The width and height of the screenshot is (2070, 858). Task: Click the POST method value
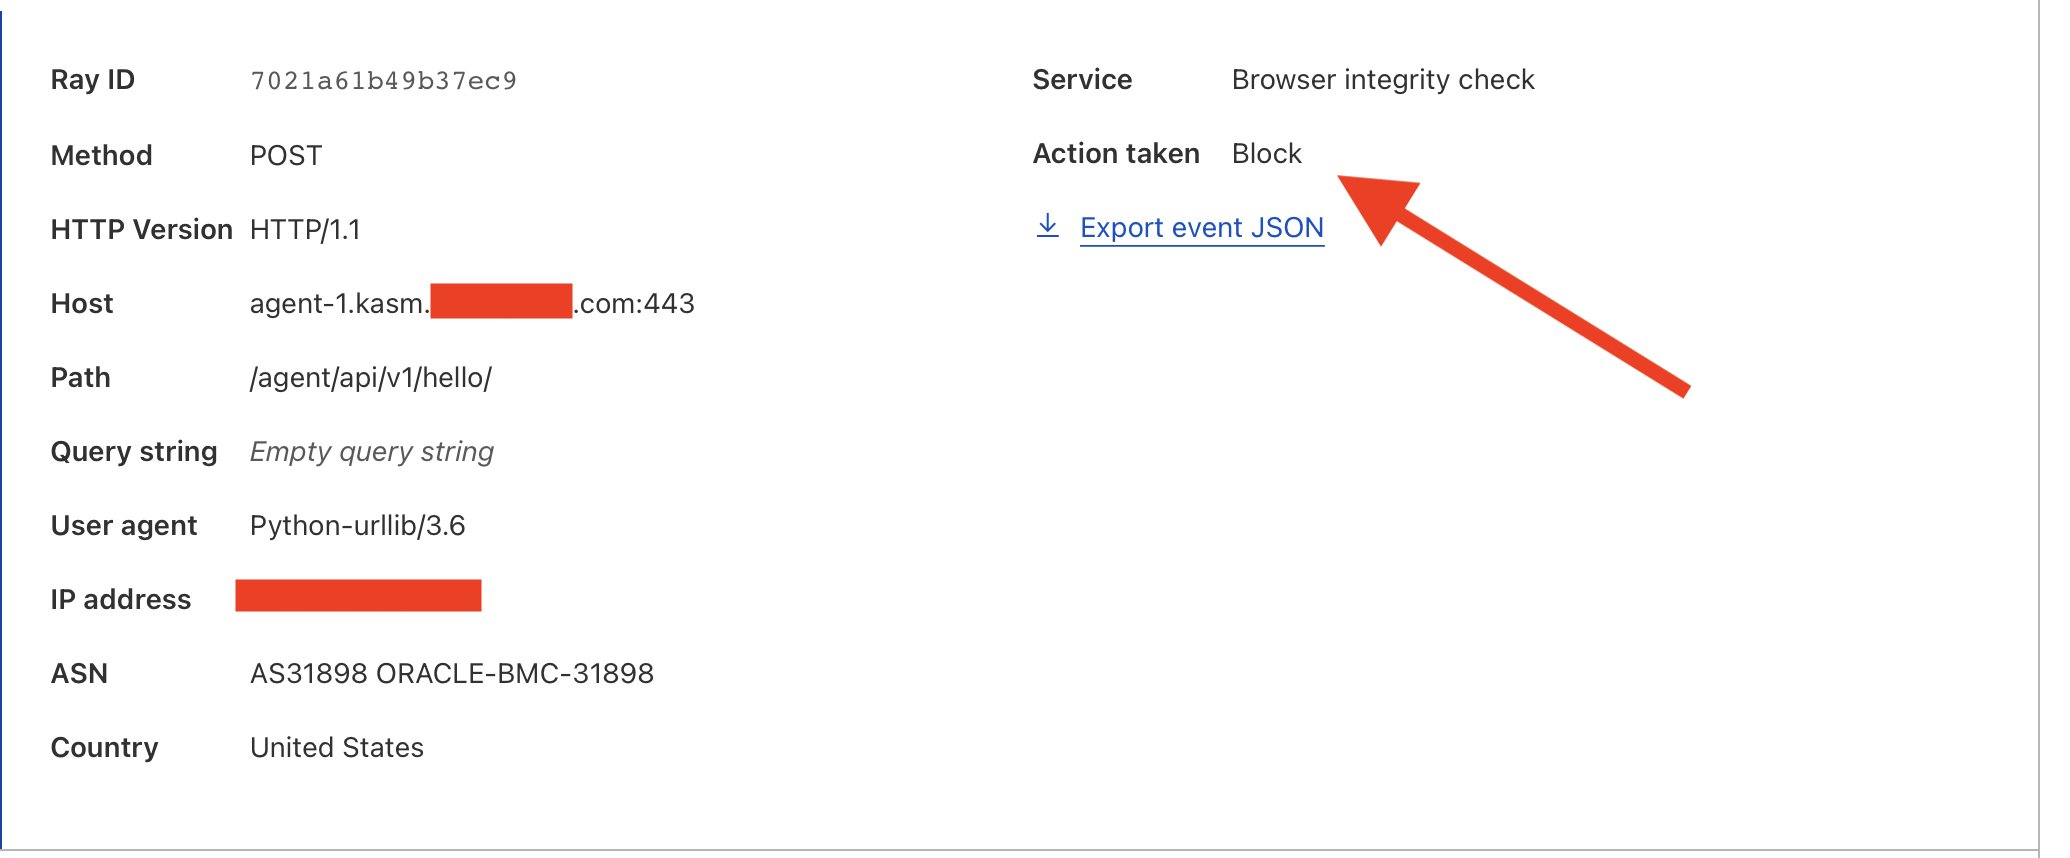(x=286, y=155)
